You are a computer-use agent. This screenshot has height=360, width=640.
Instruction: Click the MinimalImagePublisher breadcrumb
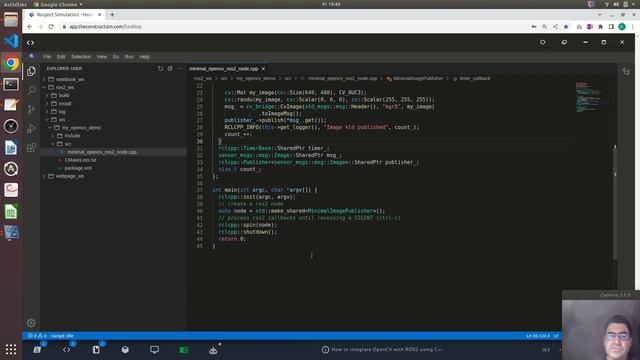pos(418,78)
